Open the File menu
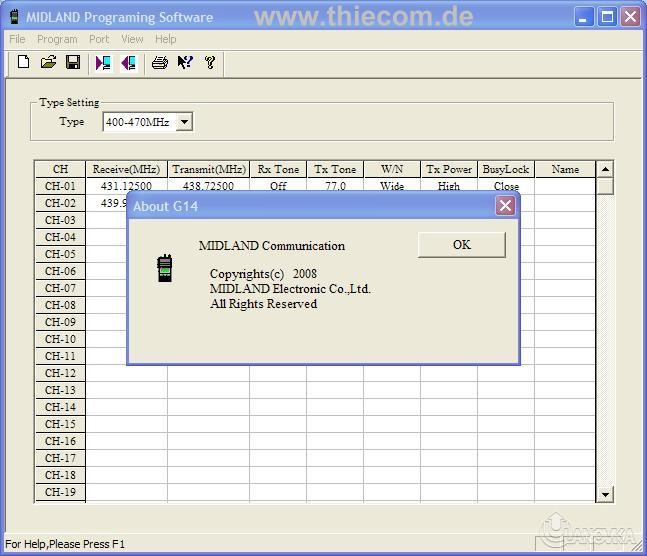Image resolution: width=647 pixels, height=556 pixels. [17, 39]
